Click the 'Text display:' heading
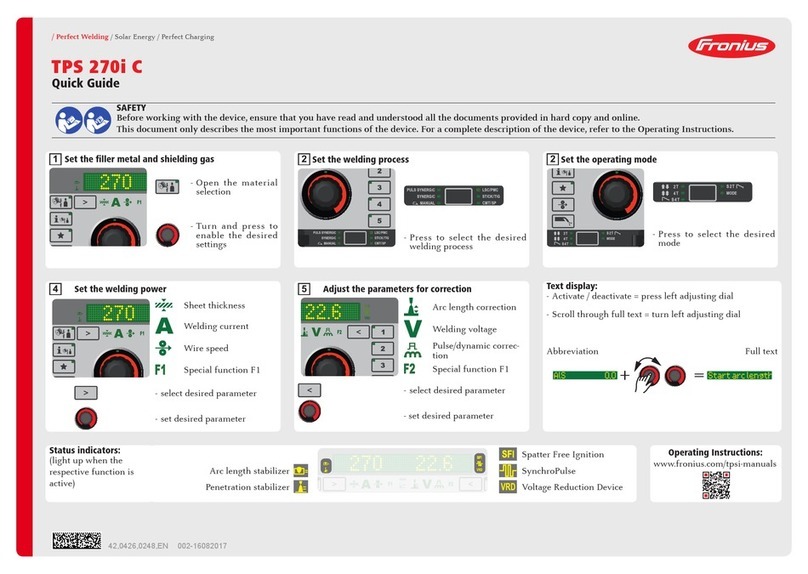 coord(572,286)
